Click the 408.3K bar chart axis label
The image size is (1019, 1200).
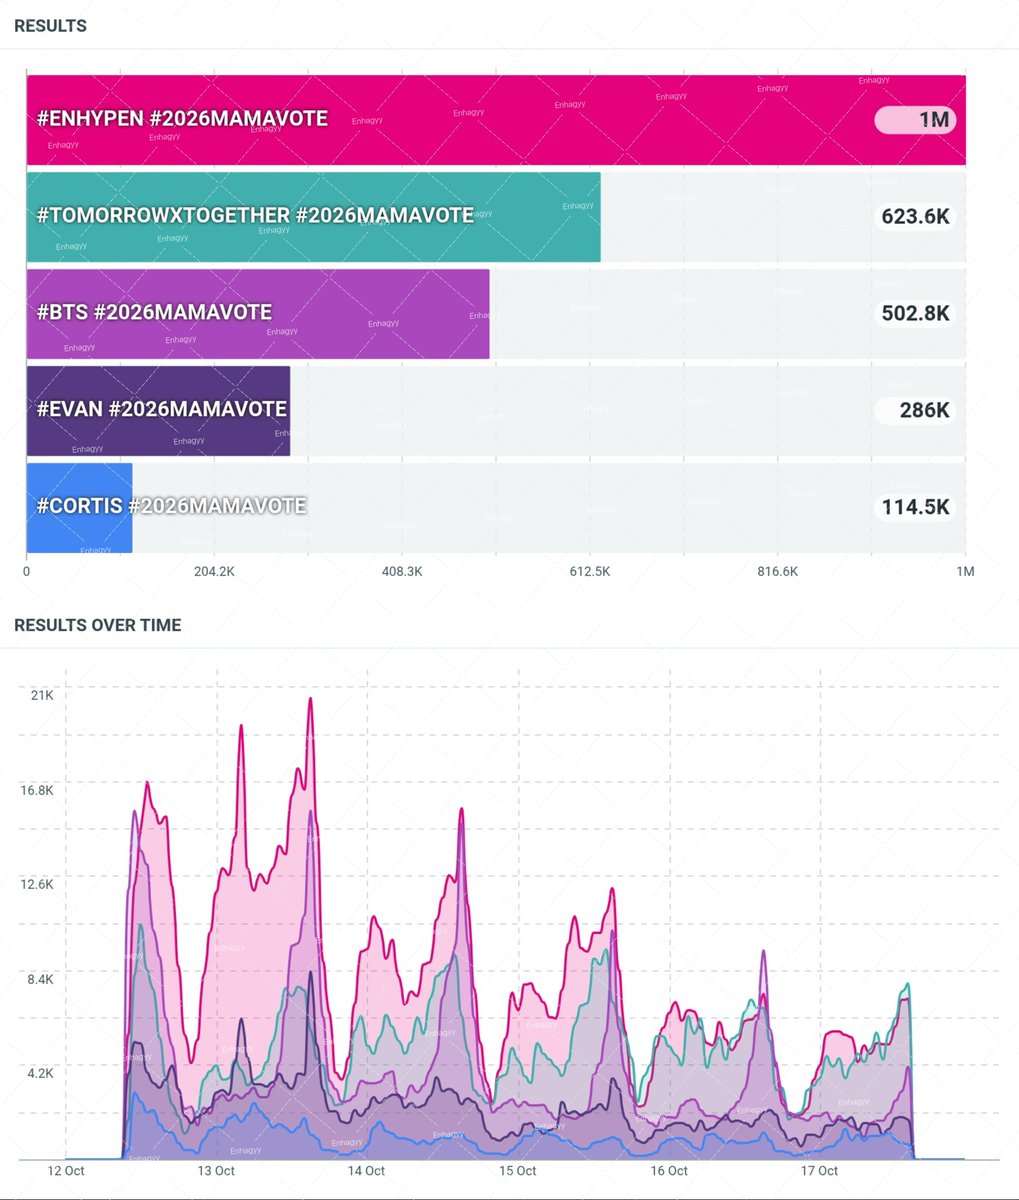pyautogui.click(x=402, y=572)
